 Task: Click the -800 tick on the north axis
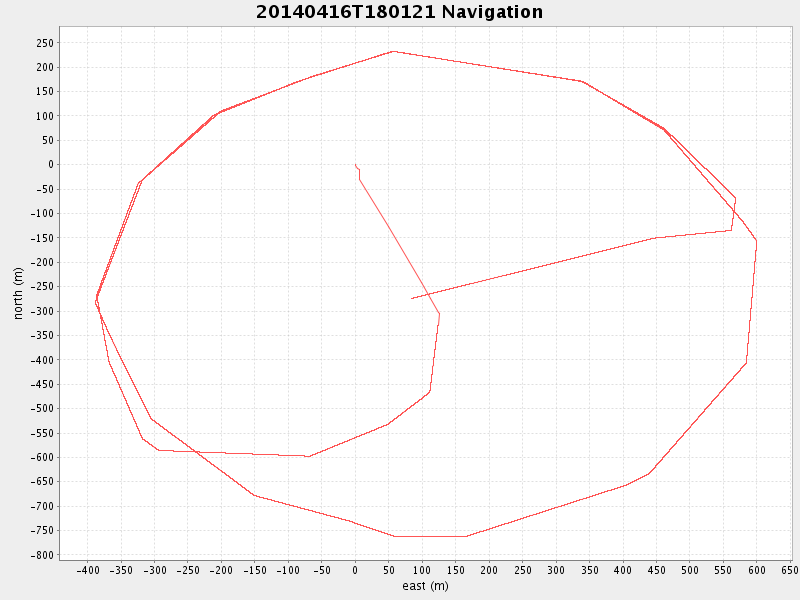42,555
